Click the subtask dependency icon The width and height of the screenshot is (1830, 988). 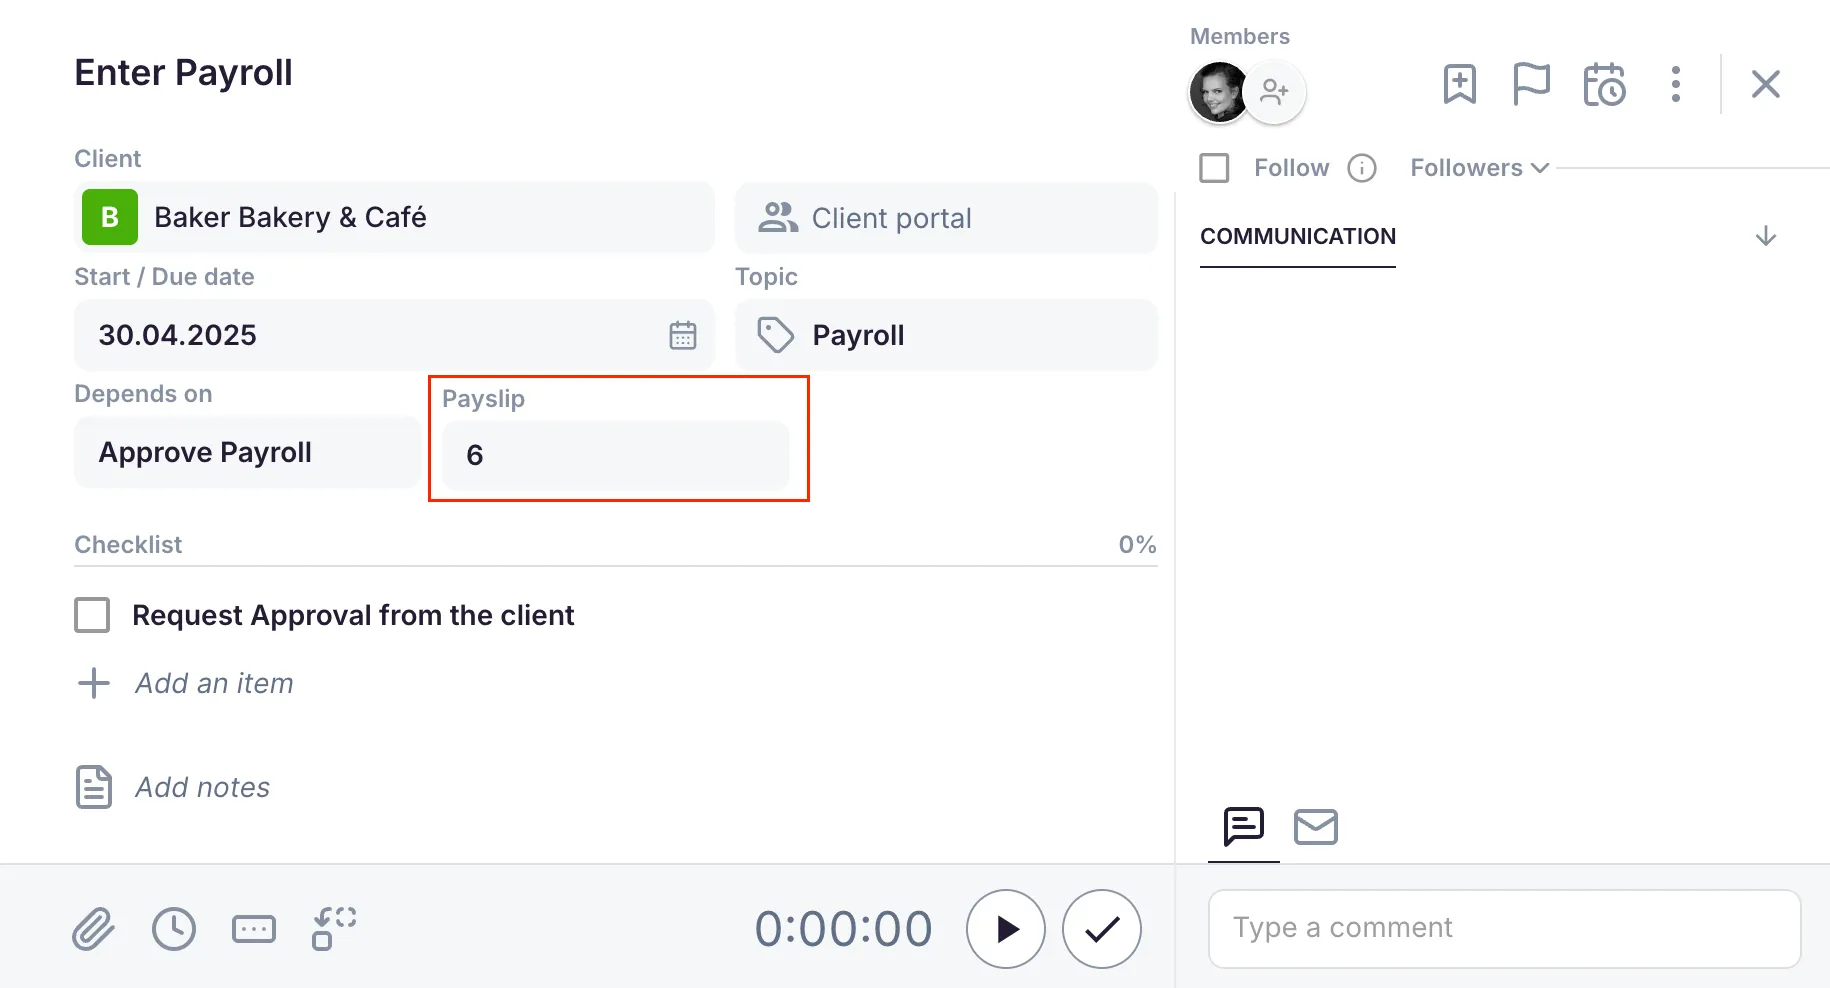coord(334,929)
